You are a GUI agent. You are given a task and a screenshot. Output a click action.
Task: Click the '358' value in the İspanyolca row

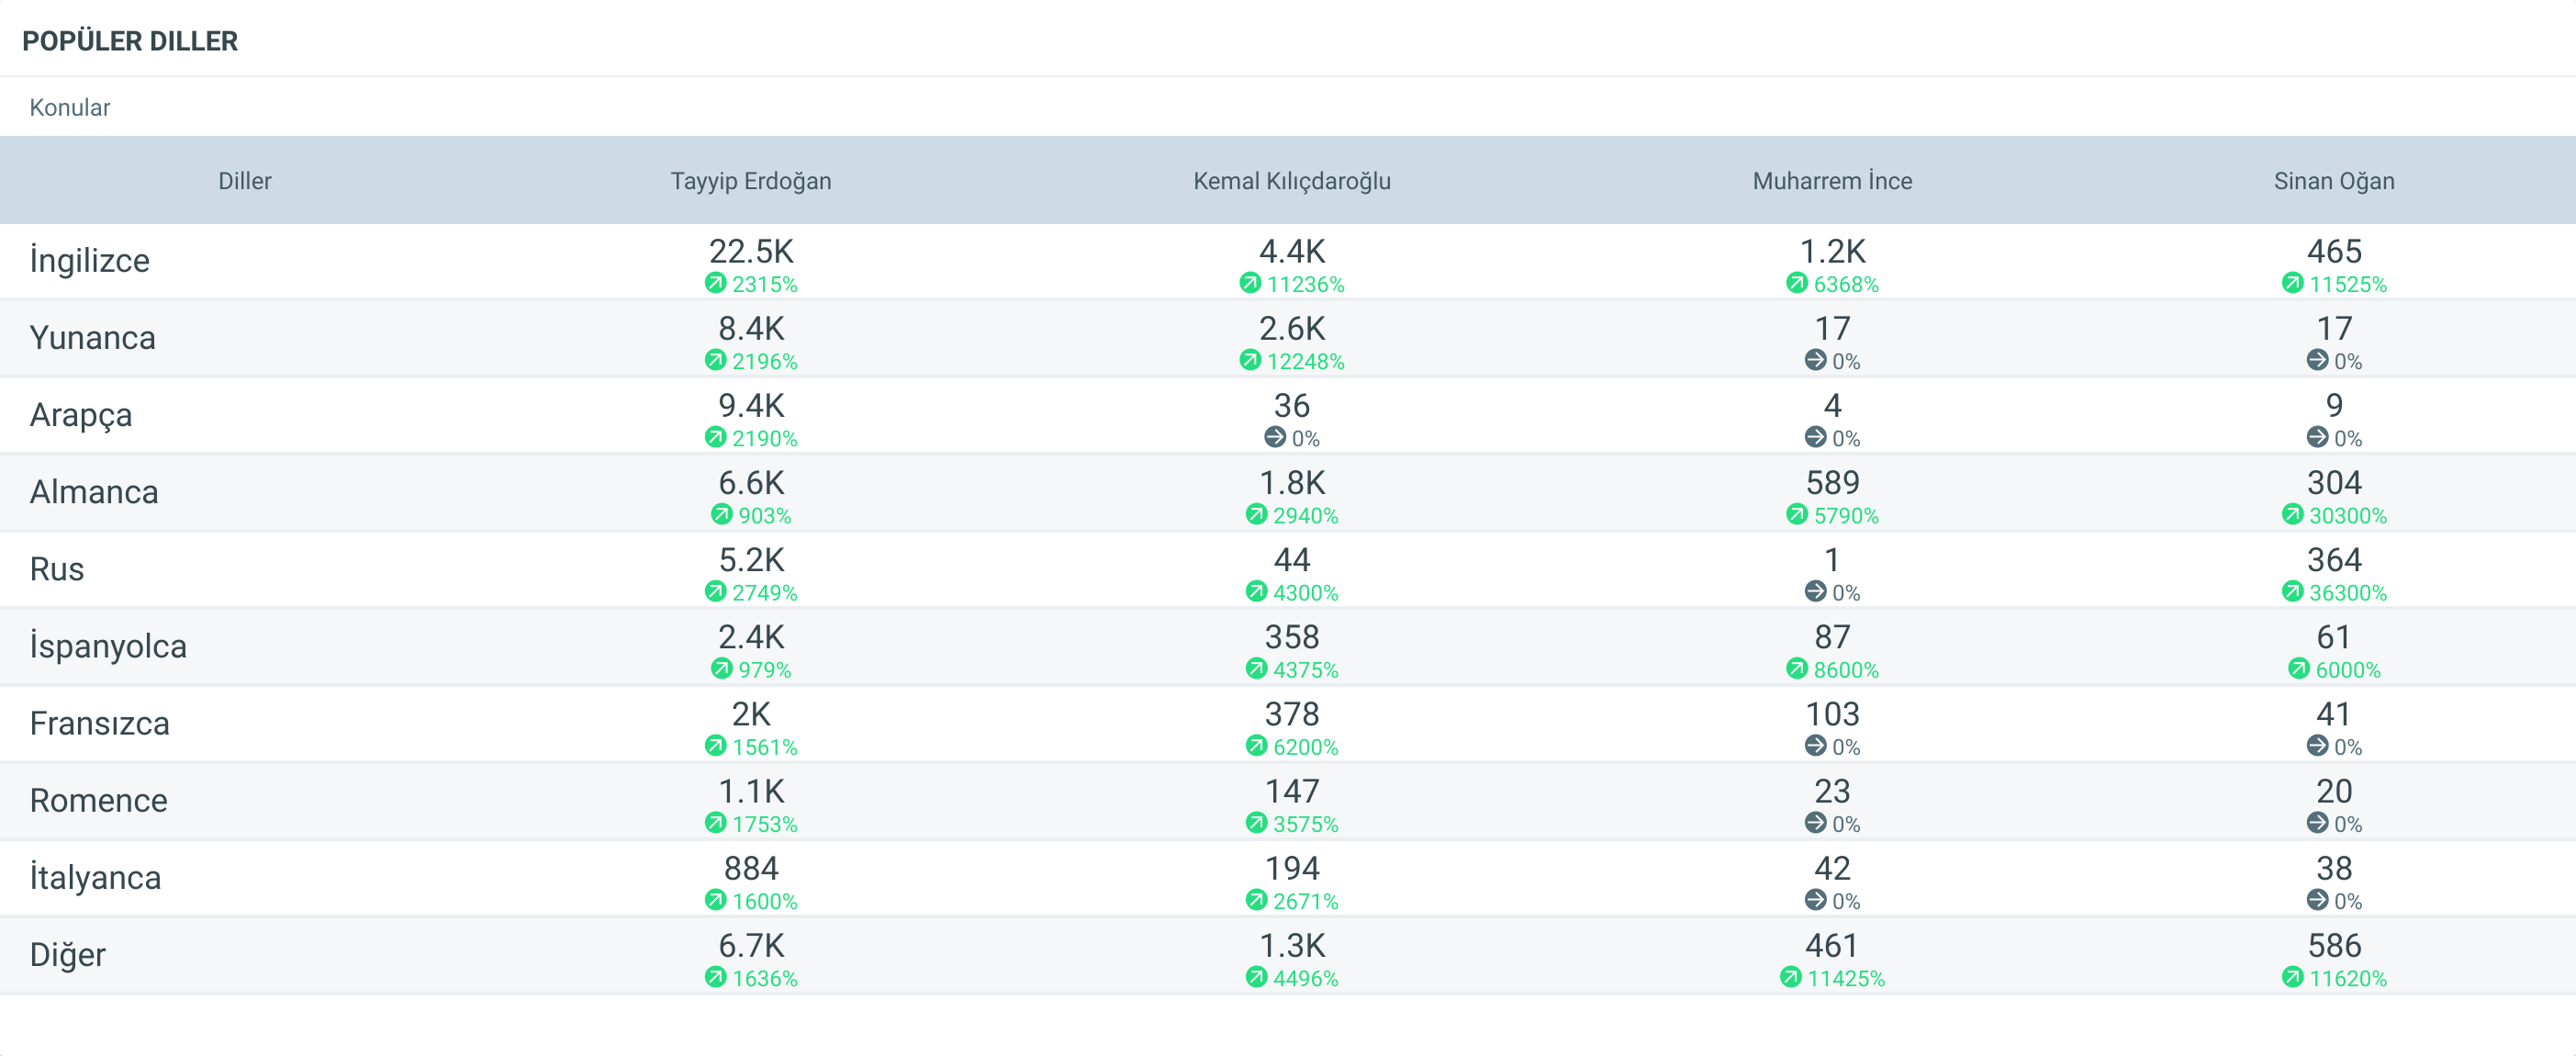(1292, 636)
